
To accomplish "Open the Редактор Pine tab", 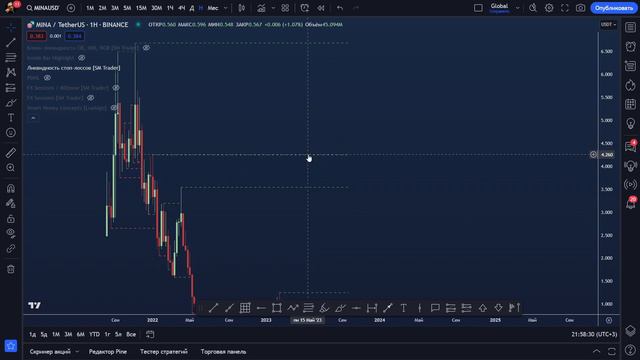I will click(x=108, y=351).
